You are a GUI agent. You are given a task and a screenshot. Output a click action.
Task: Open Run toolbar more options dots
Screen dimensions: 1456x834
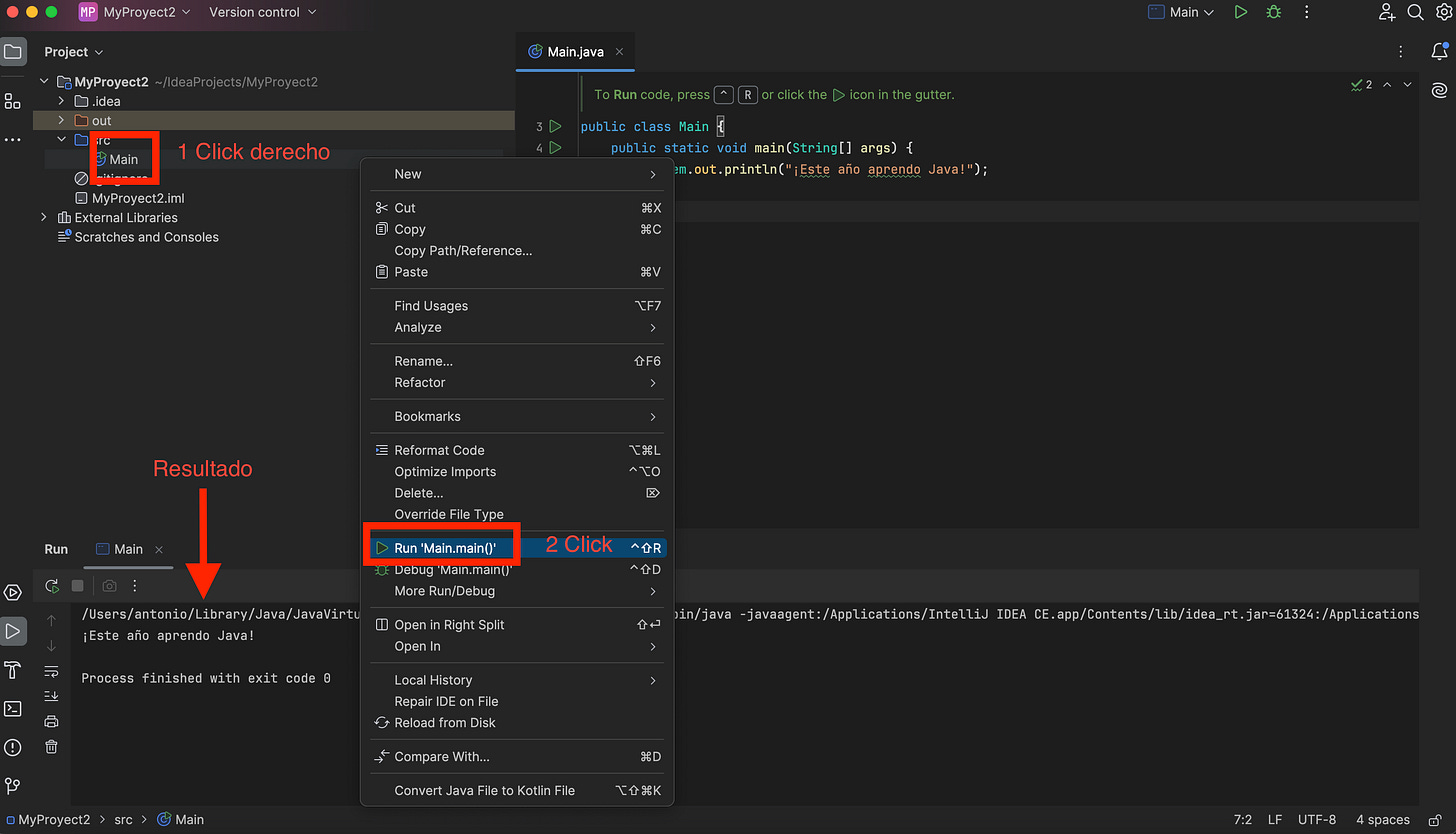(x=135, y=586)
